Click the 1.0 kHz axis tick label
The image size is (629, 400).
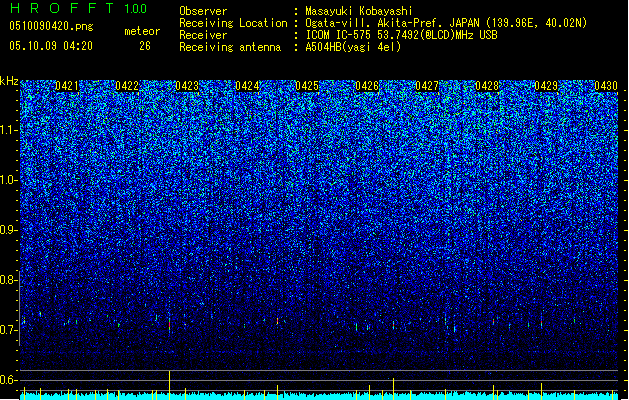pos(8,180)
